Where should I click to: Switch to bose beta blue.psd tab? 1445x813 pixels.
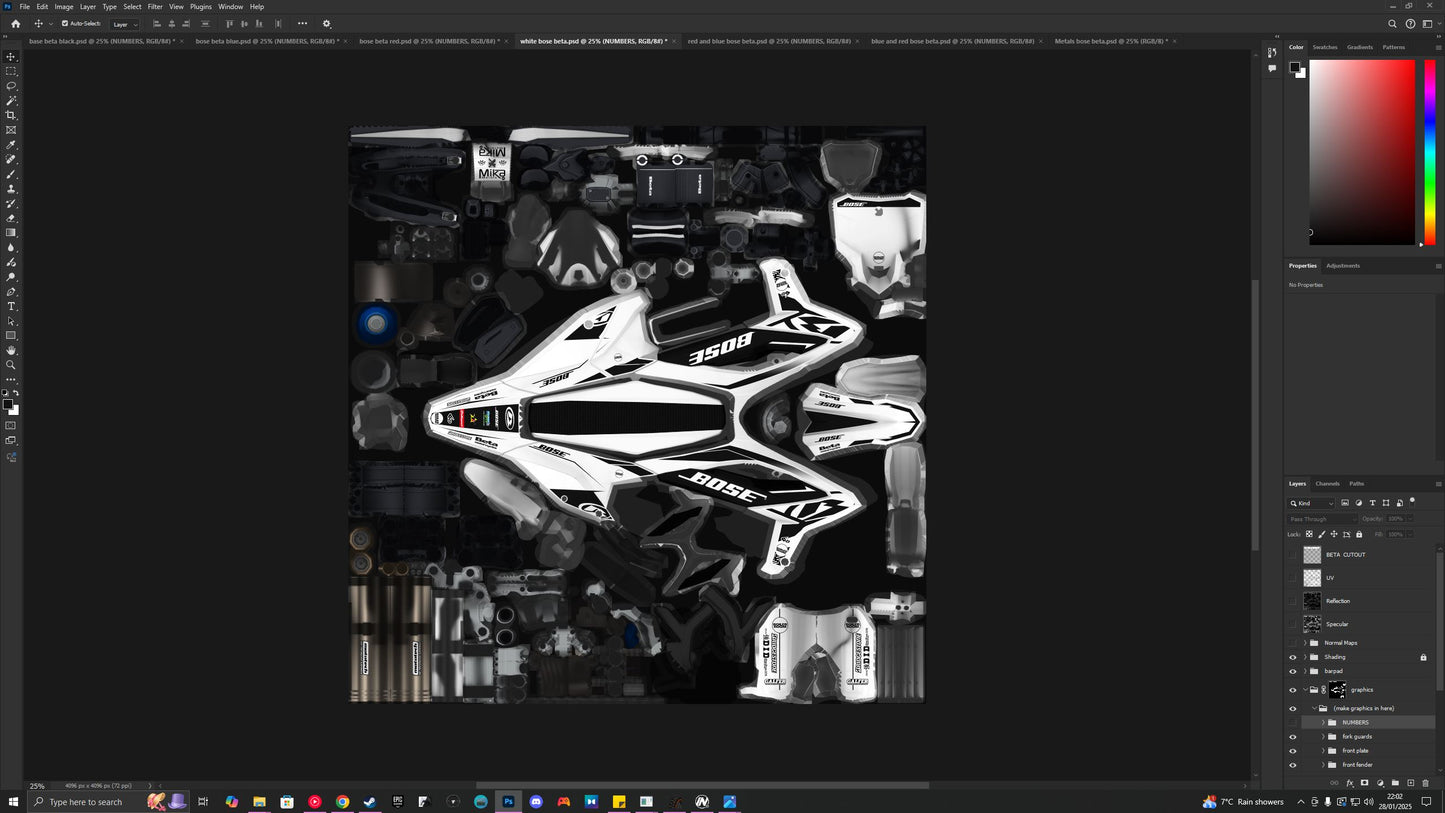266,41
